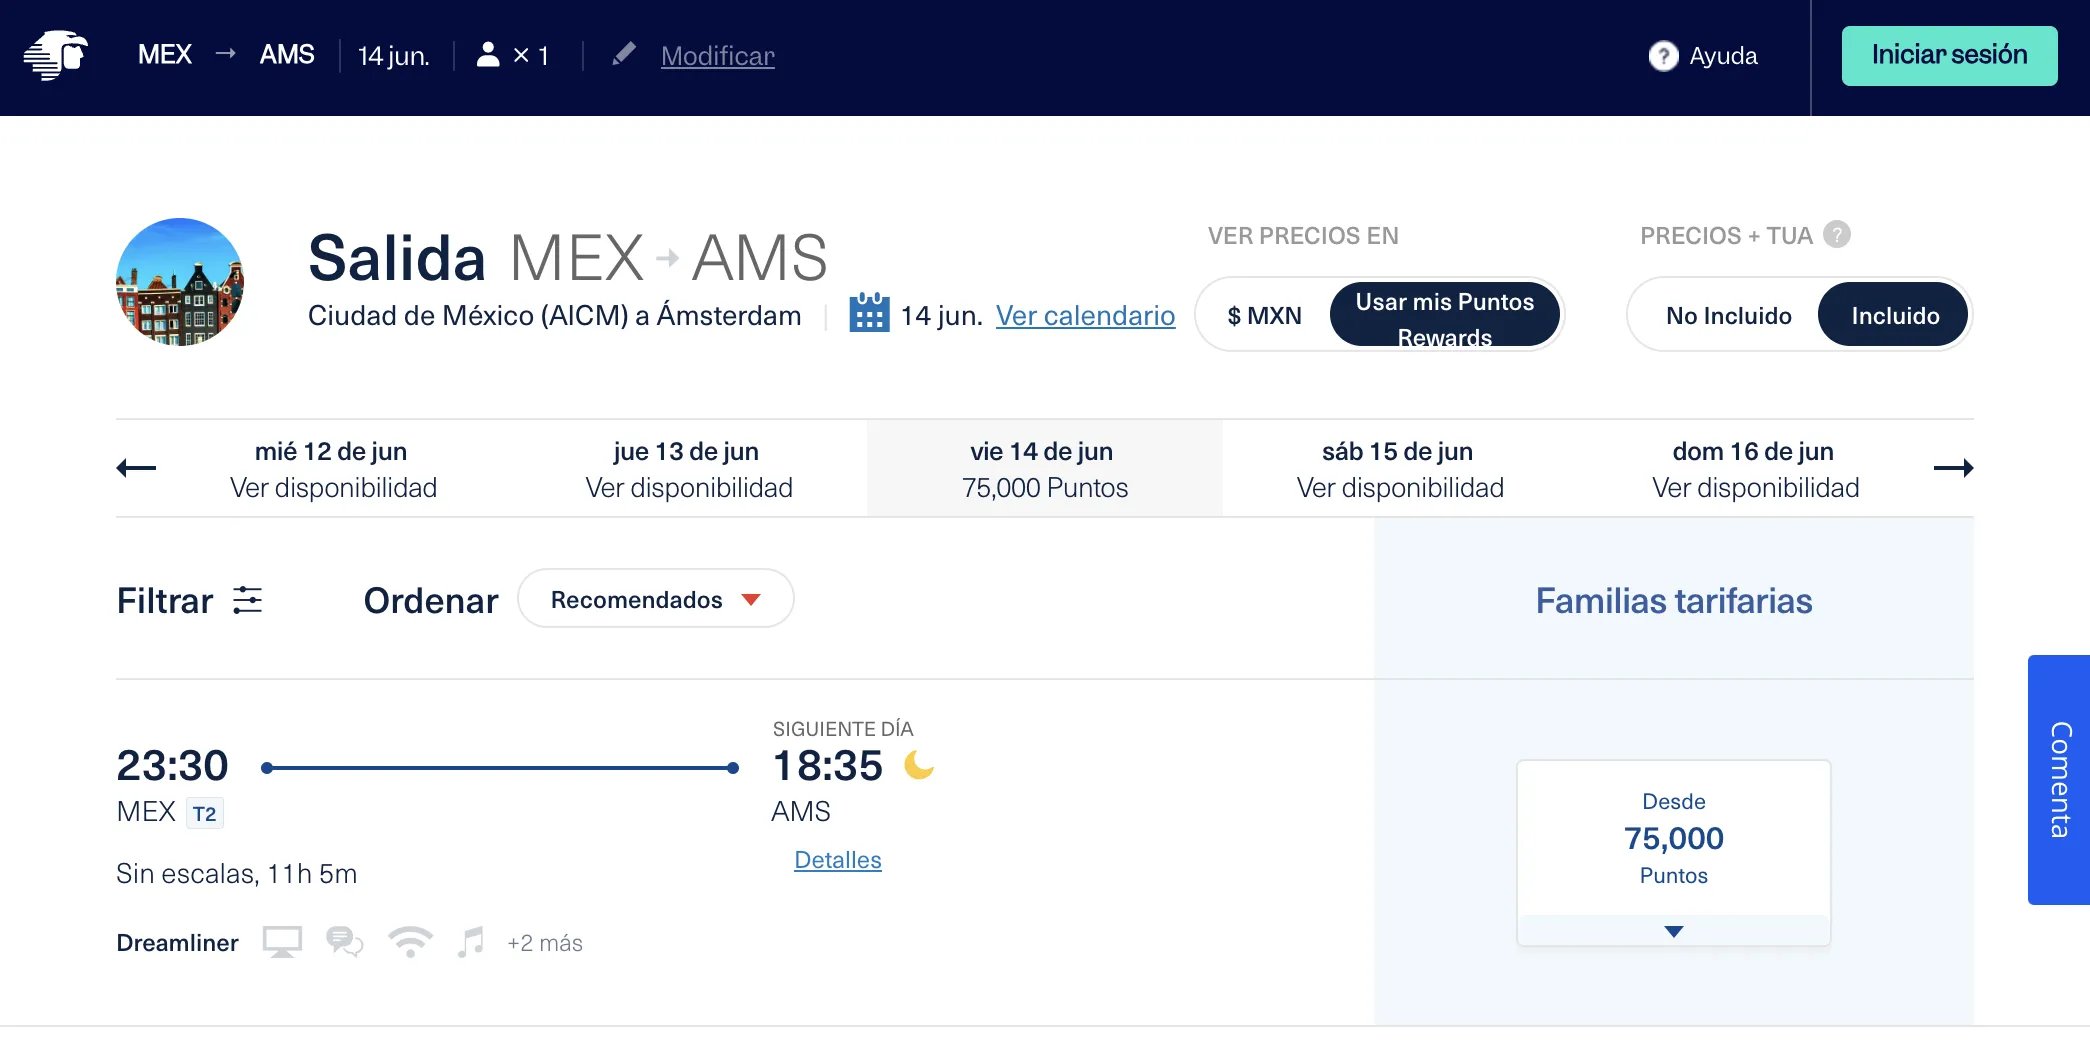Select jue 13 de jun date tab

point(688,469)
